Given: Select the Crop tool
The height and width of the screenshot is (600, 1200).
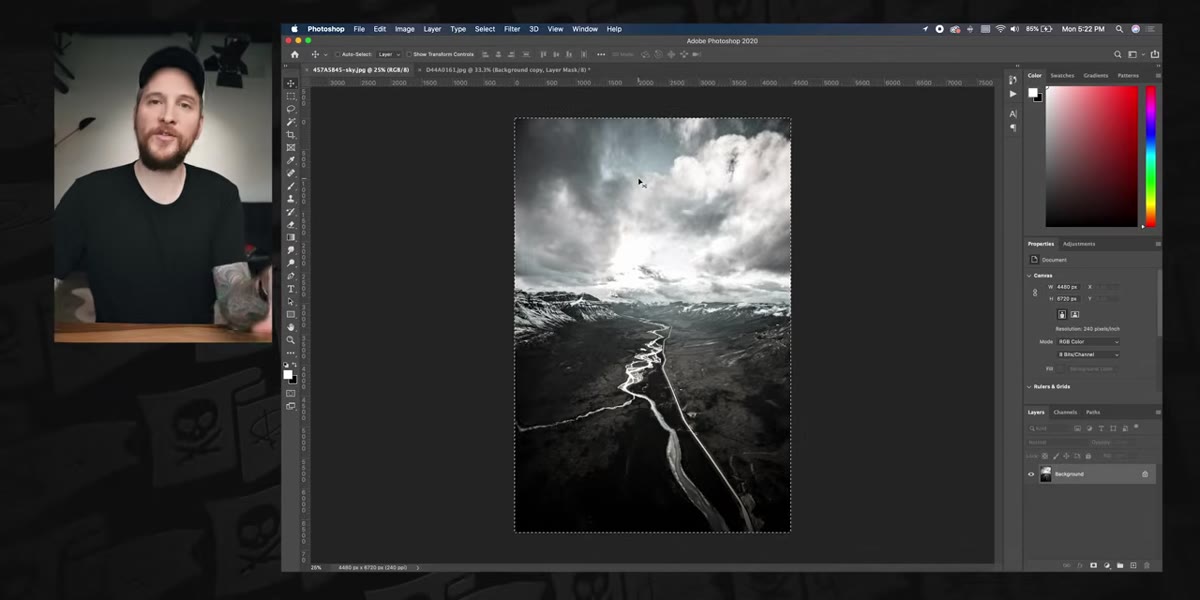Looking at the screenshot, I should (x=291, y=135).
